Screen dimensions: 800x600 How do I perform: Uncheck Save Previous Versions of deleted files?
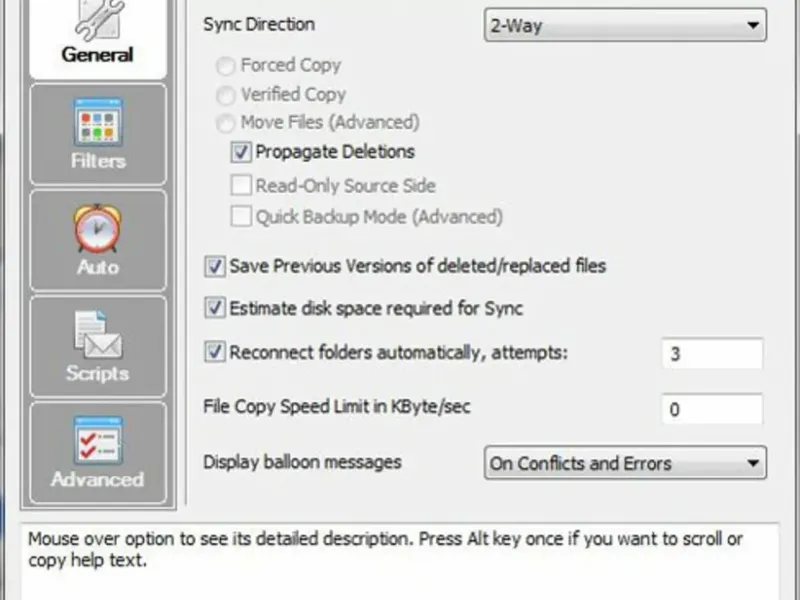click(x=215, y=267)
